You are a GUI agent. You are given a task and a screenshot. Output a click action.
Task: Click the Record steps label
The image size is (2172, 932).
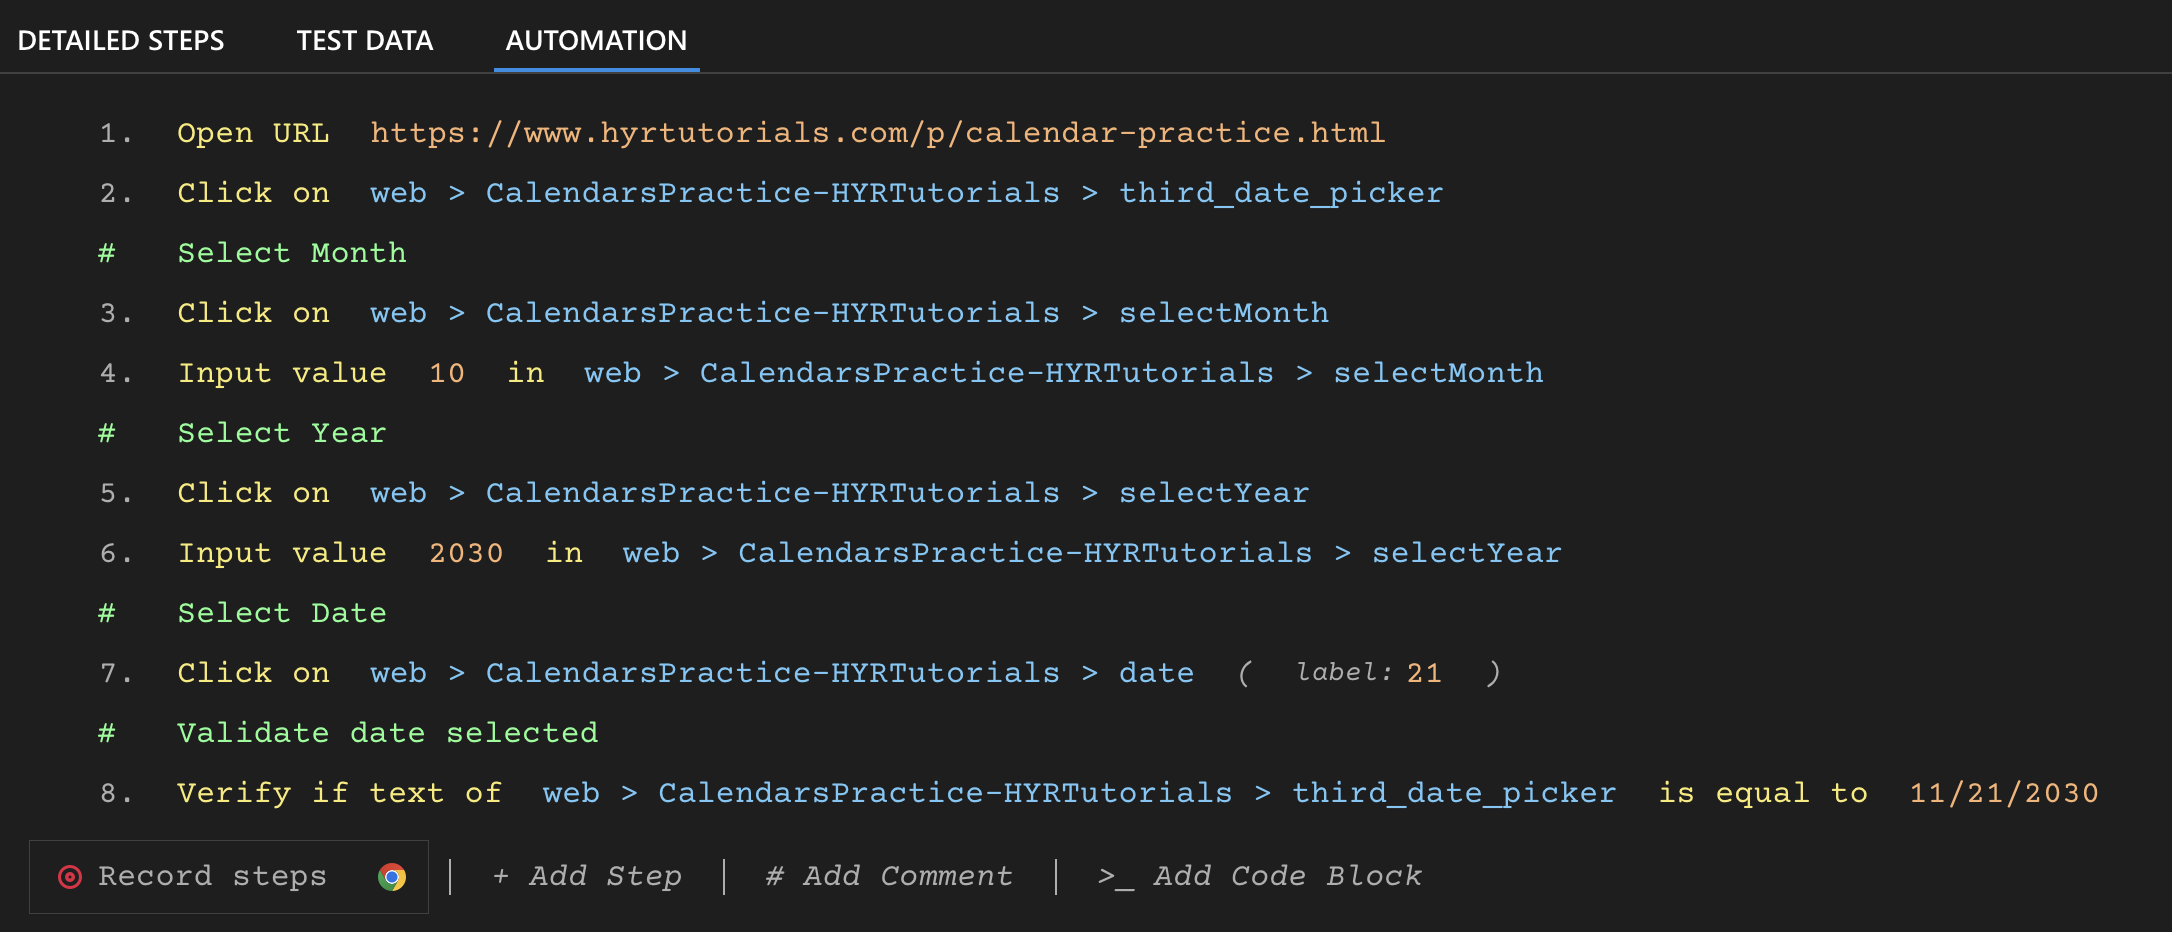point(212,877)
